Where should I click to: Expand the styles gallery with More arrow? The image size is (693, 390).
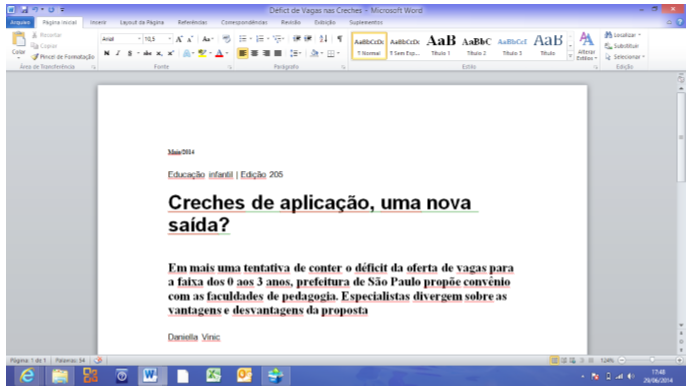point(570,56)
